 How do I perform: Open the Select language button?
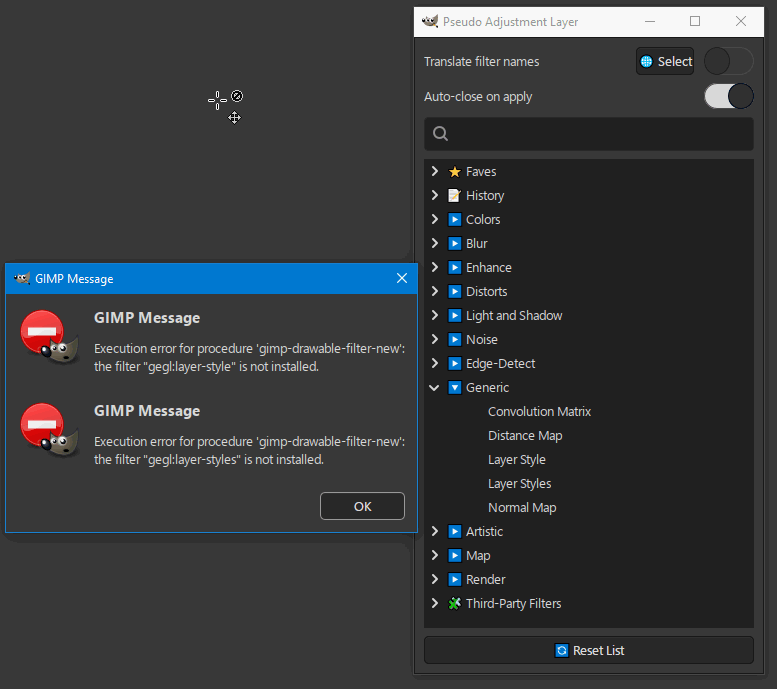pyautogui.click(x=665, y=61)
